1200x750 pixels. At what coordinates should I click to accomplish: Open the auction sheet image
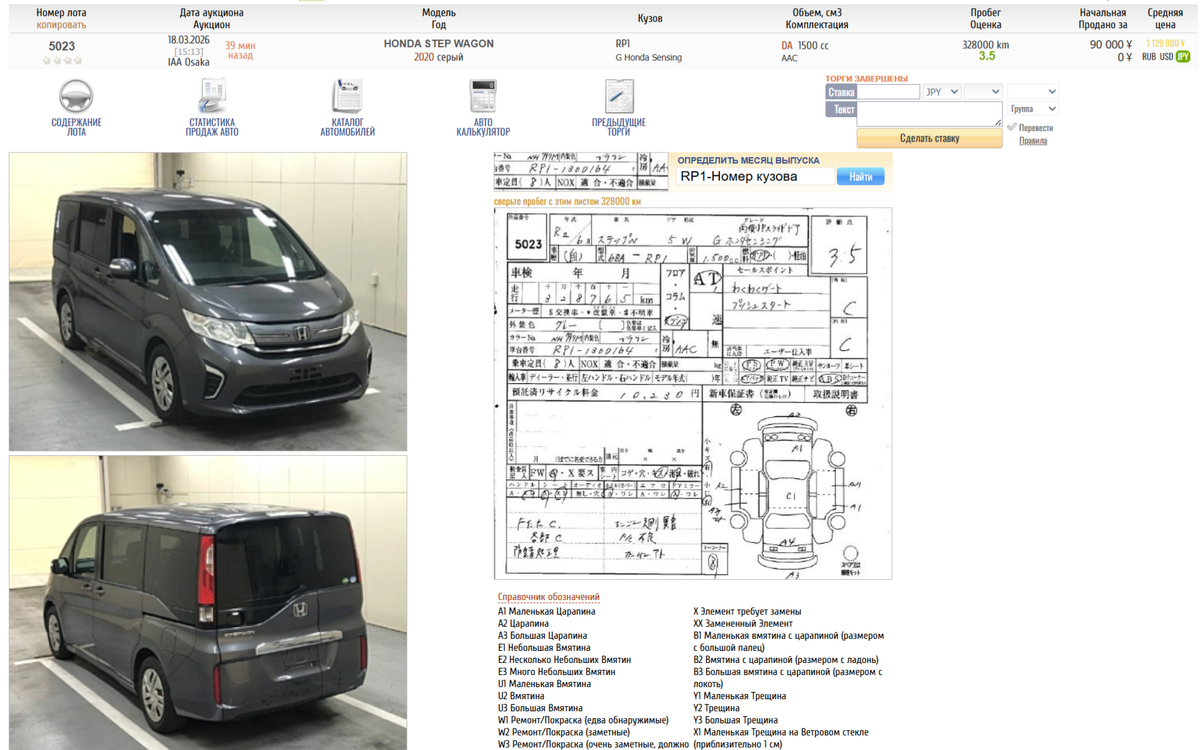[x=693, y=393]
